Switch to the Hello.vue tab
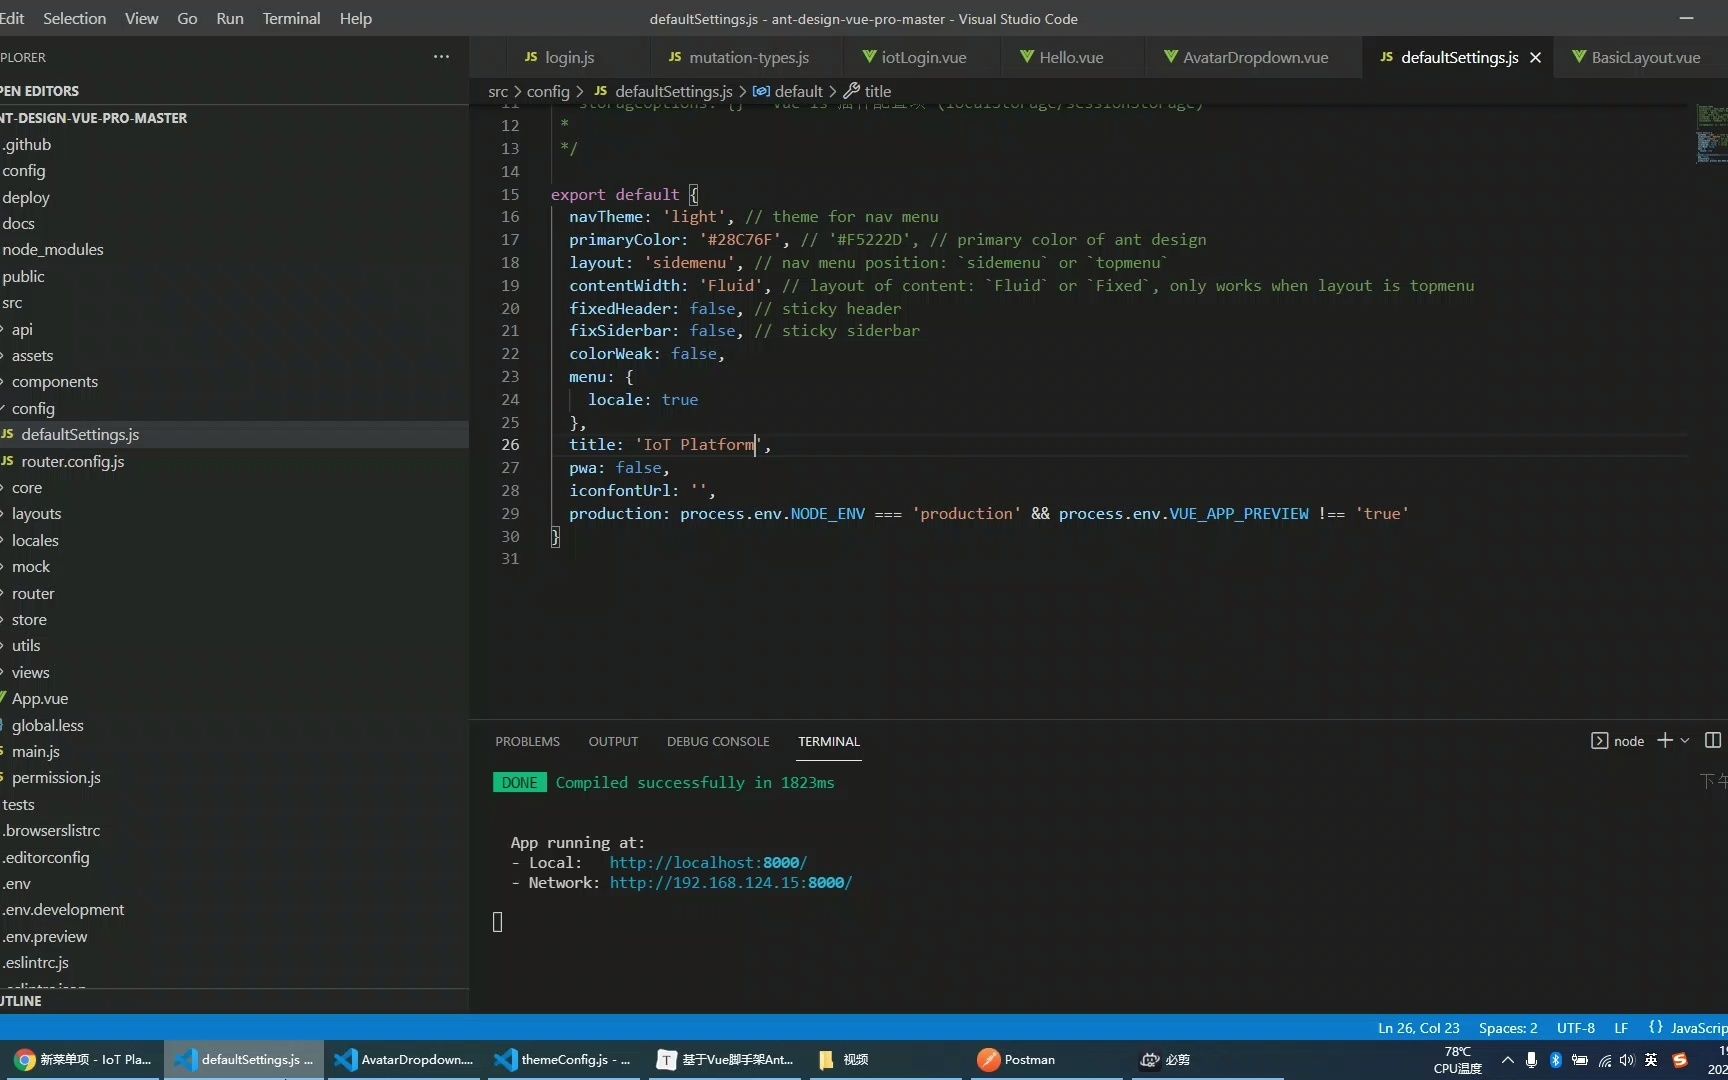The height and width of the screenshot is (1080, 1728). click(1061, 57)
